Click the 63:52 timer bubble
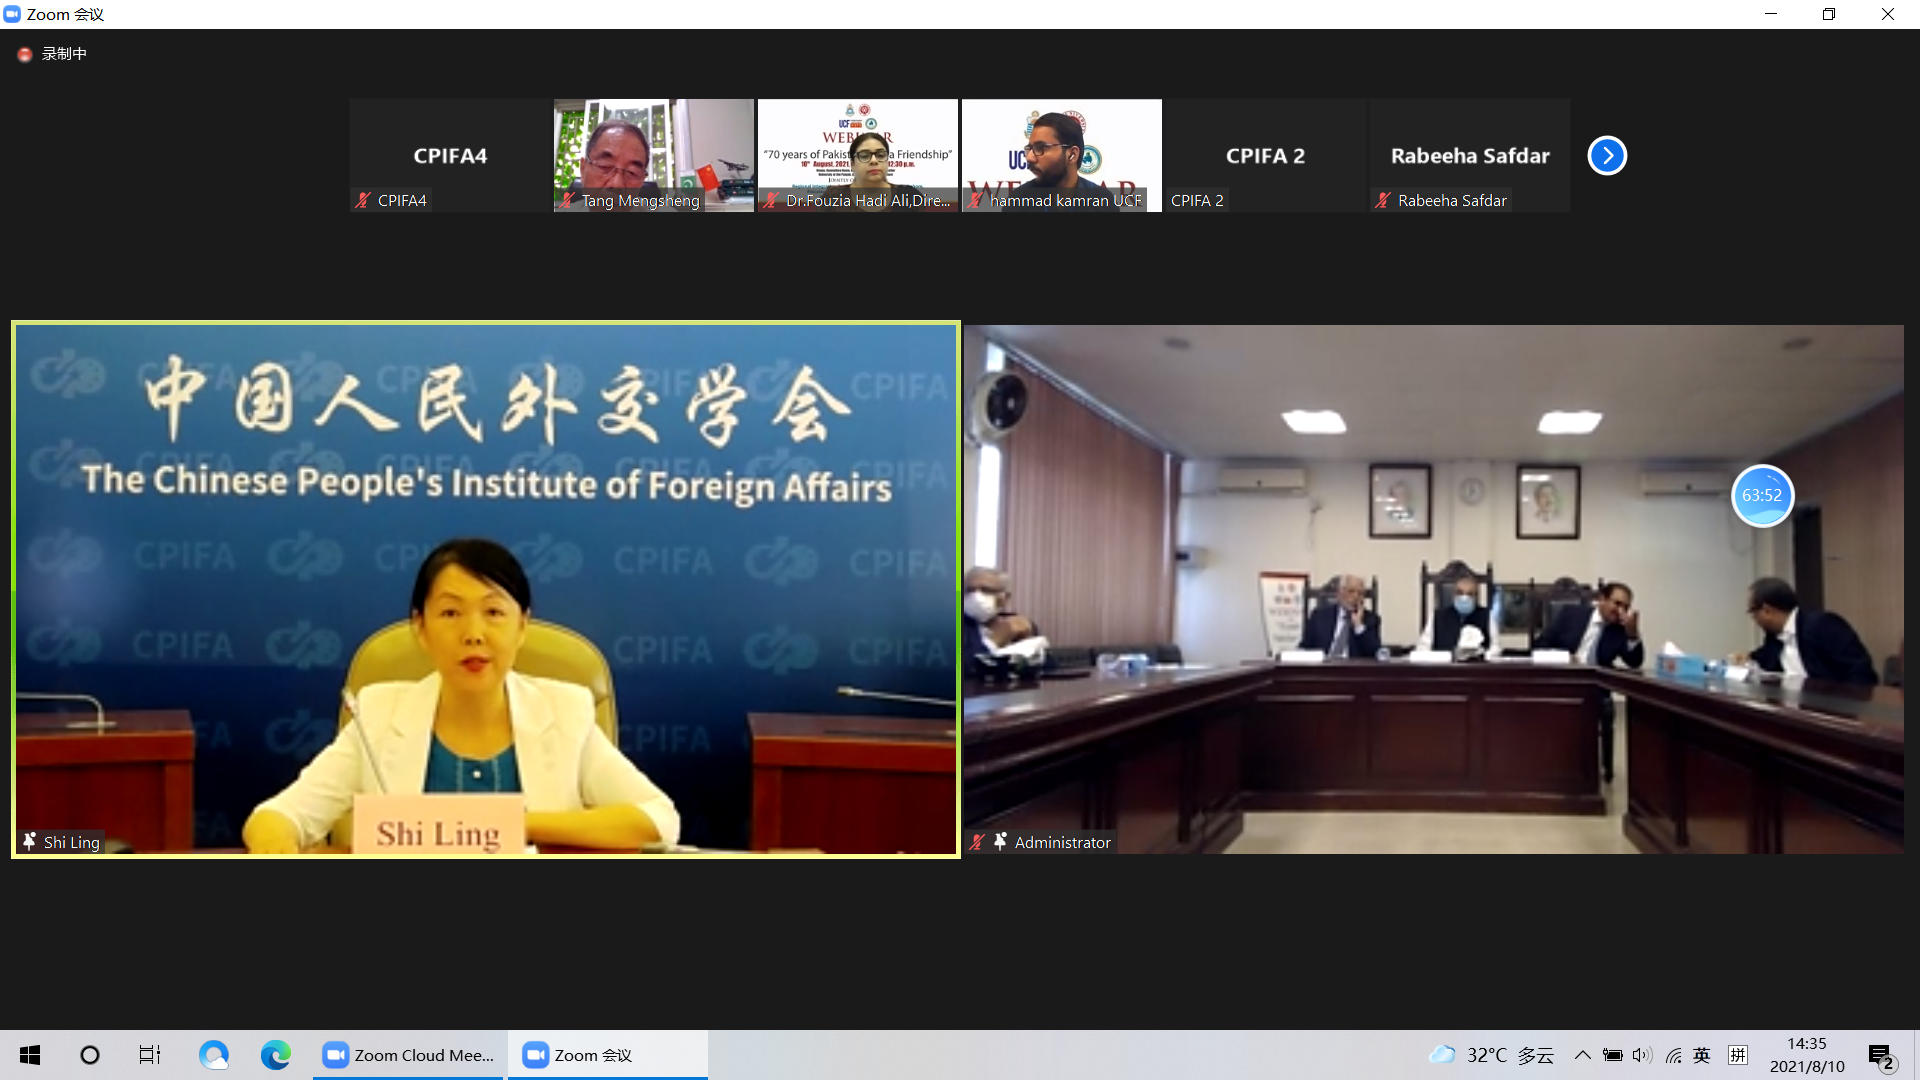 pos(1762,495)
